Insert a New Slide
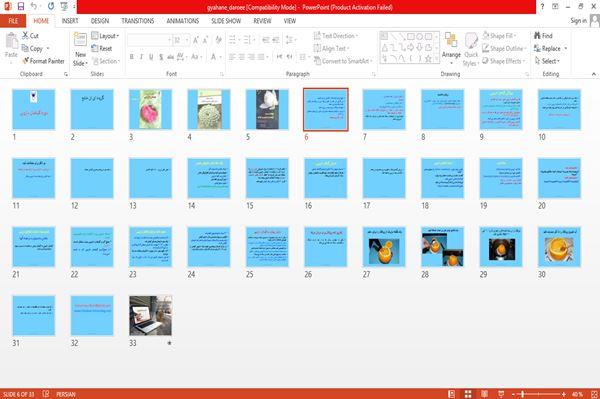Screen dimensions: 600x399 pyautogui.click(x=80, y=49)
